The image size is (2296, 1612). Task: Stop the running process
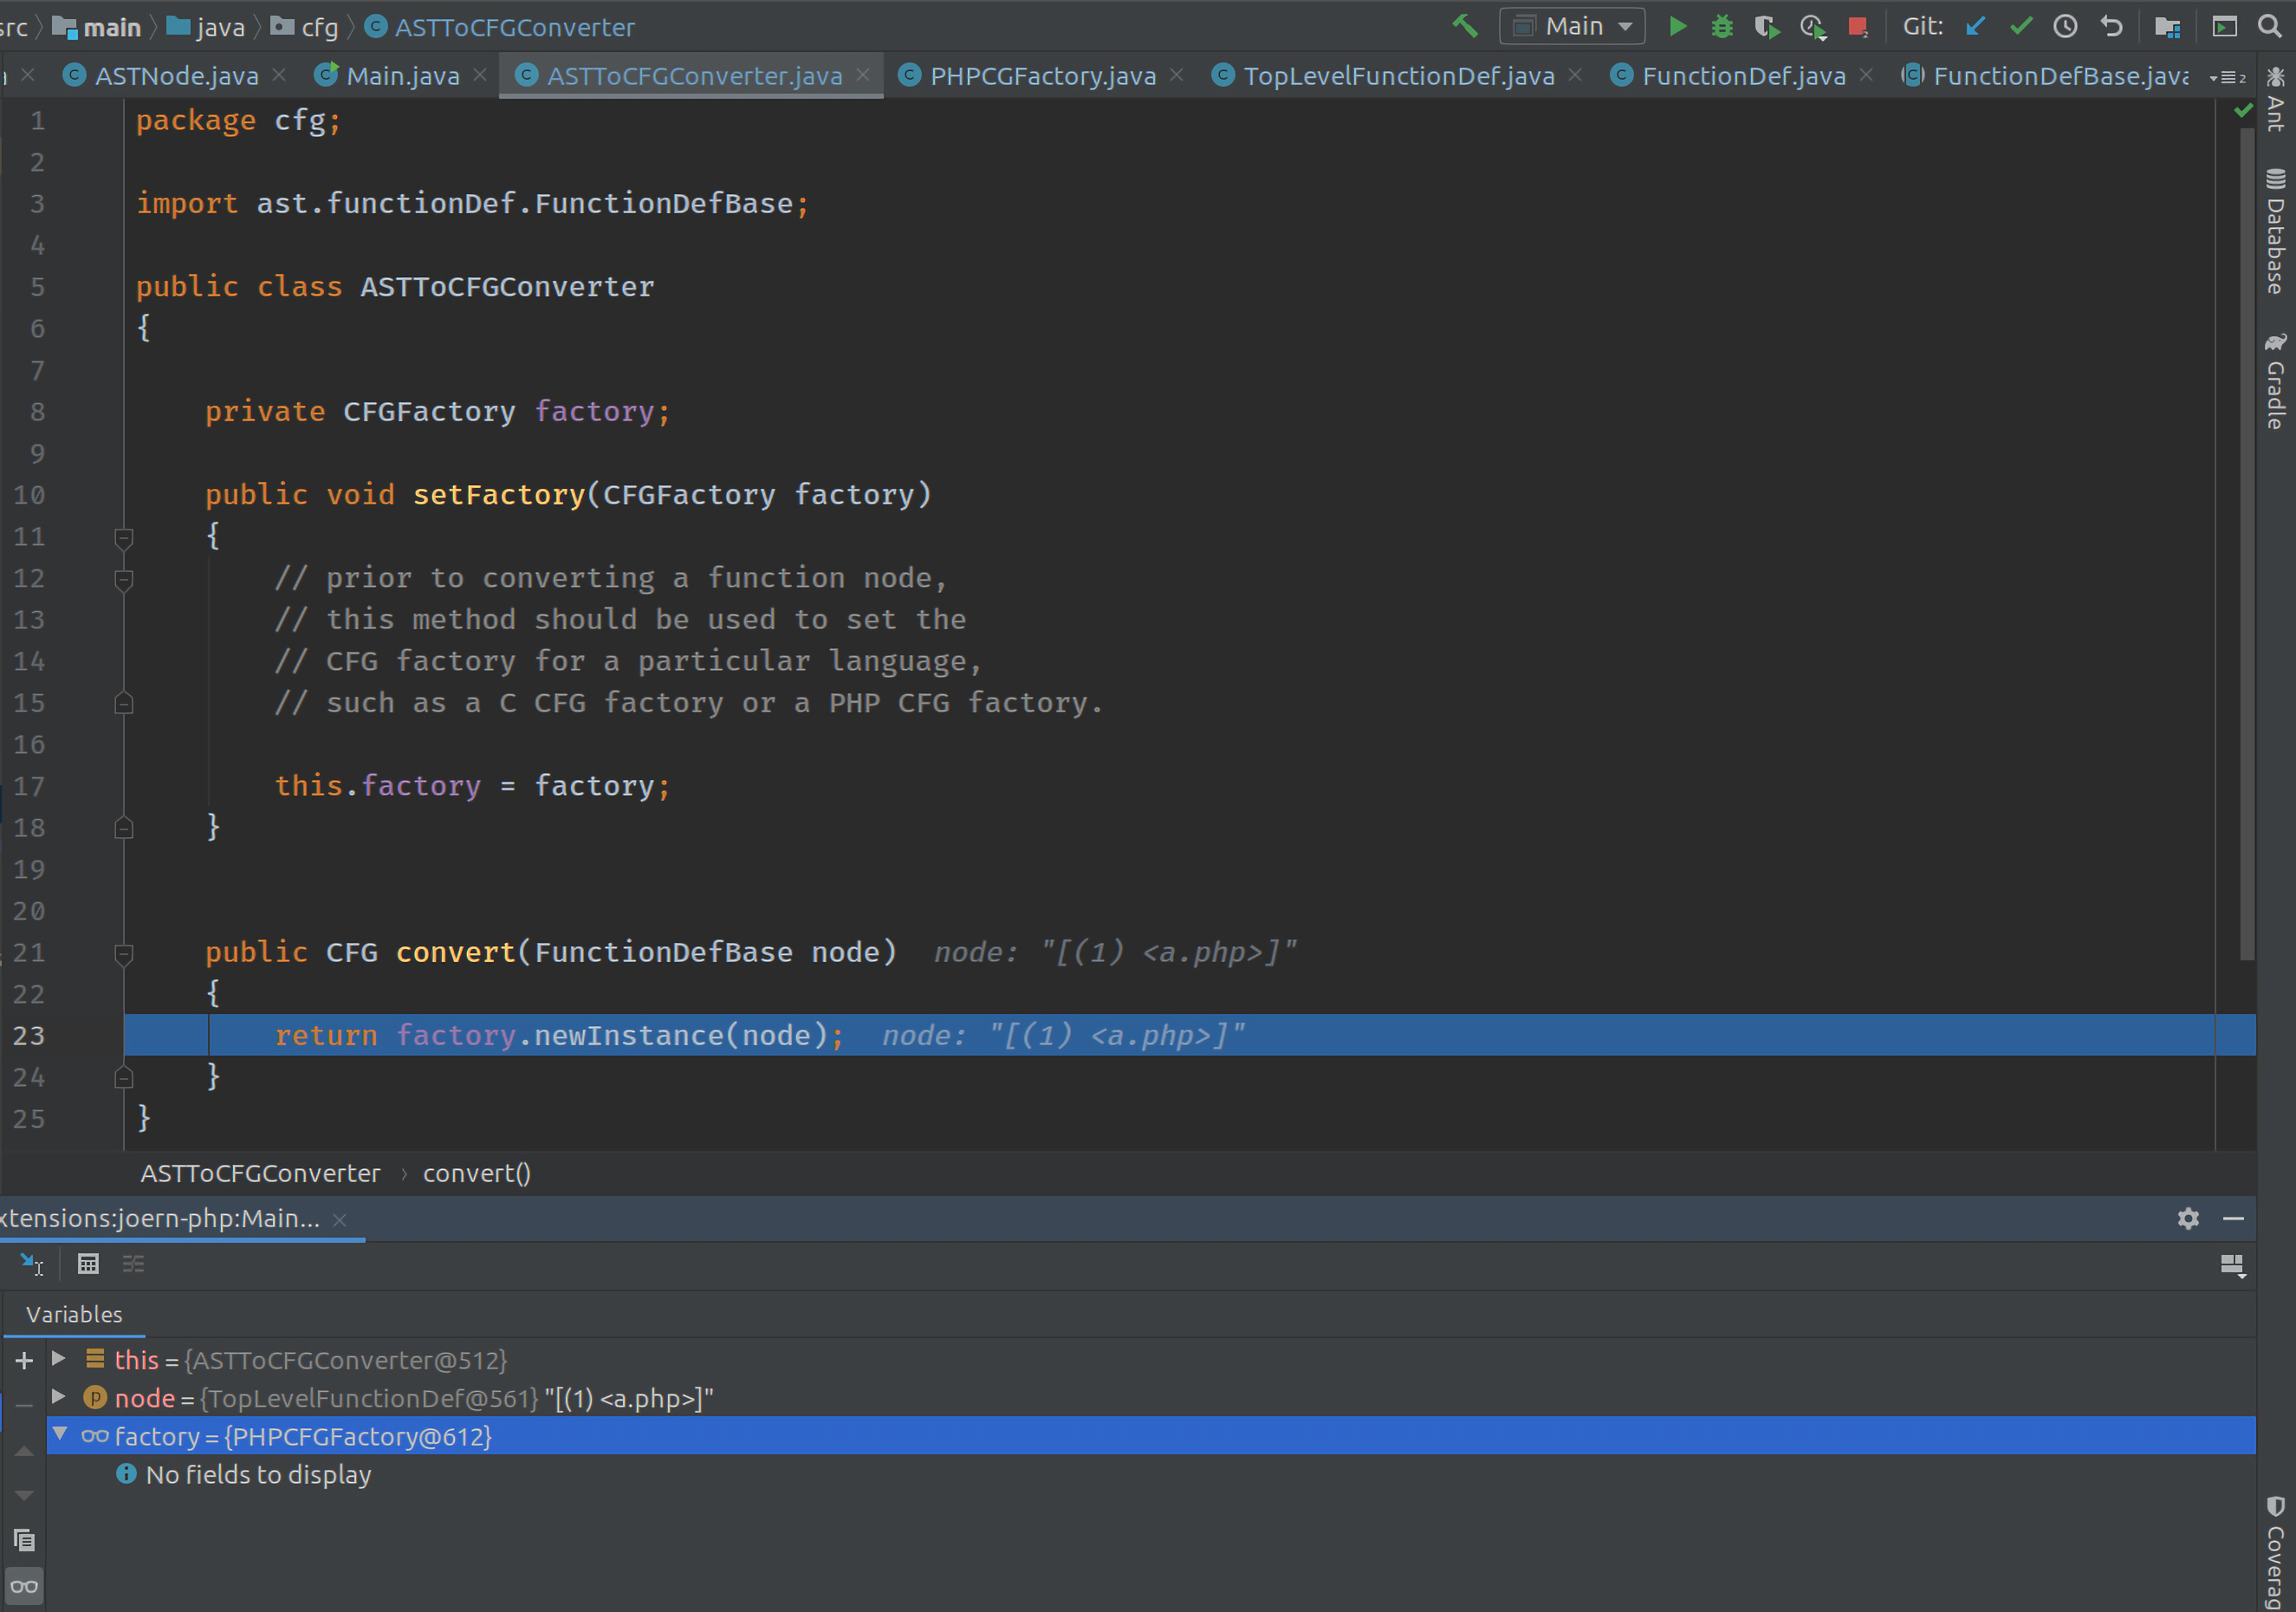[x=1858, y=26]
